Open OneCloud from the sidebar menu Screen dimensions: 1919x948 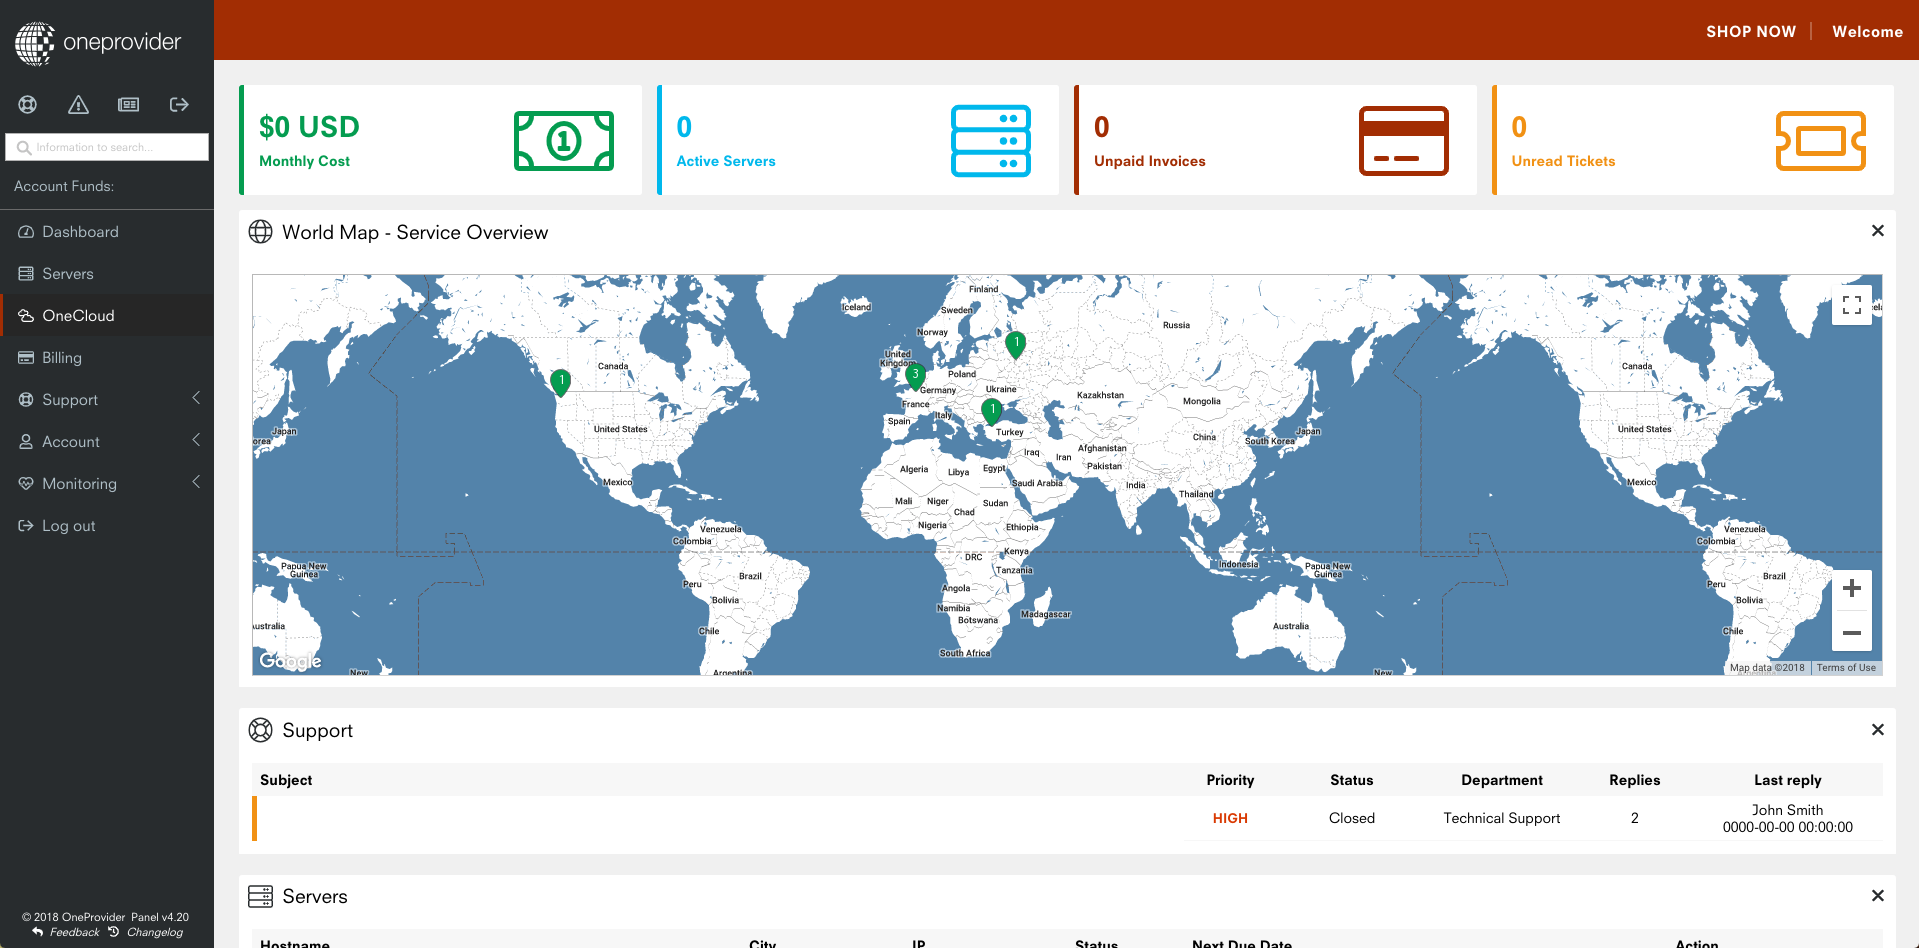click(x=78, y=316)
